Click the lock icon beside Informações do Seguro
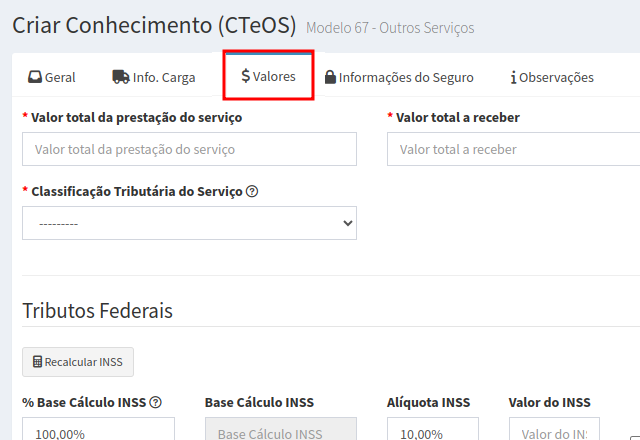Image resolution: width=640 pixels, height=440 pixels. point(330,77)
